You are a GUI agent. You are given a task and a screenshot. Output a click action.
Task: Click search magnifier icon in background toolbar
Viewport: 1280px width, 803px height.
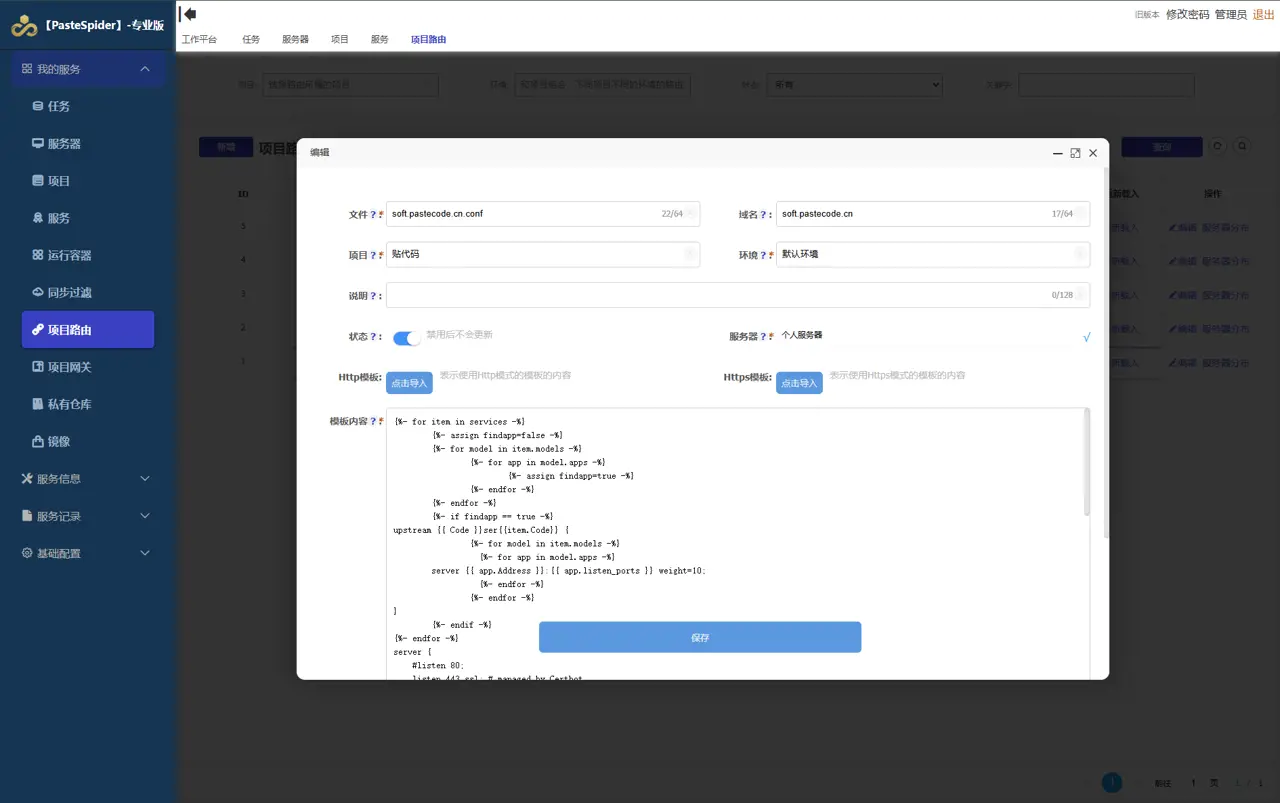(1242, 146)
